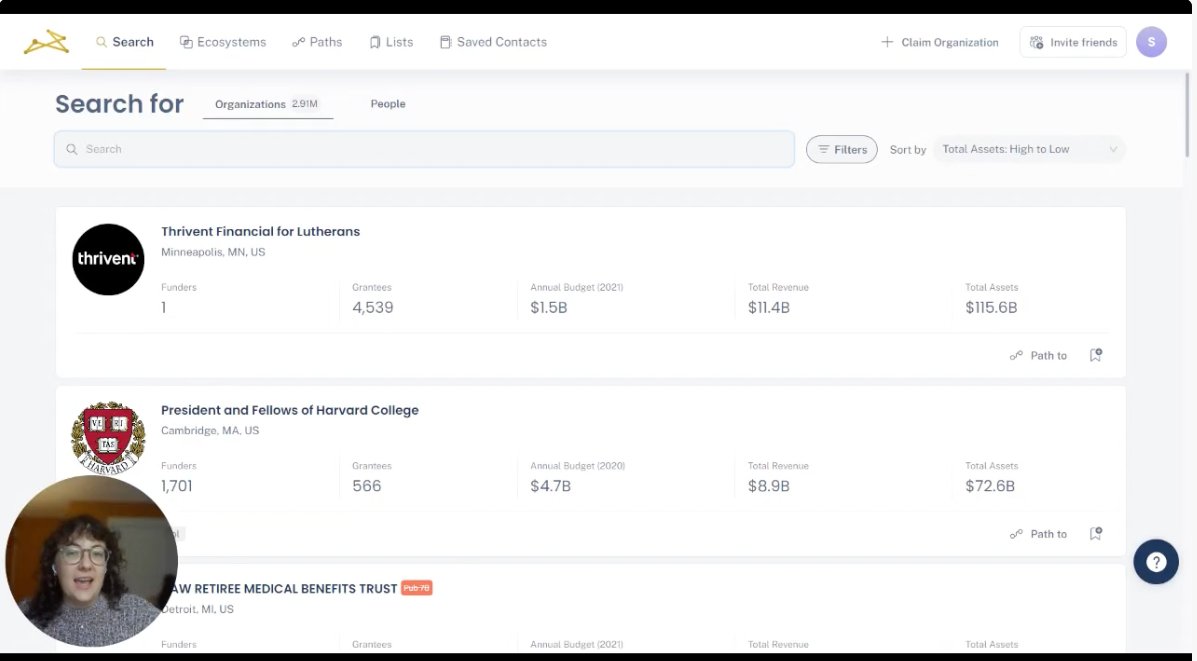Click the Filters lines icon
Image resolution: width=1197 pixels, height=661 pixels.
pos(823,150)
